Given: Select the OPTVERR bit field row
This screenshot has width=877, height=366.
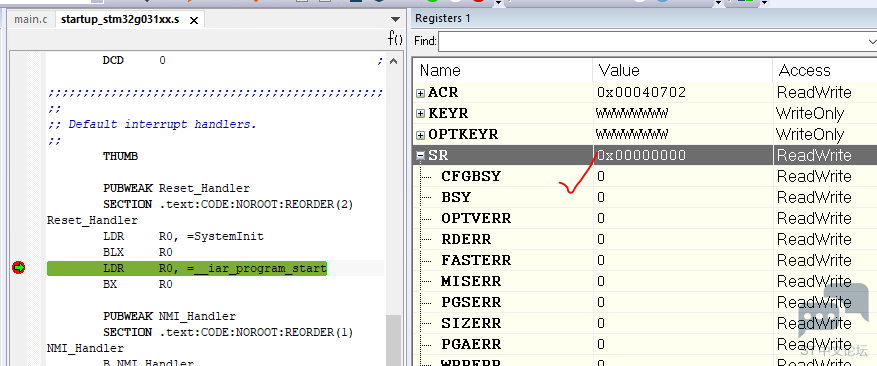Looking at the screenshot, I should pyautogui.click(x=645, y=218).
